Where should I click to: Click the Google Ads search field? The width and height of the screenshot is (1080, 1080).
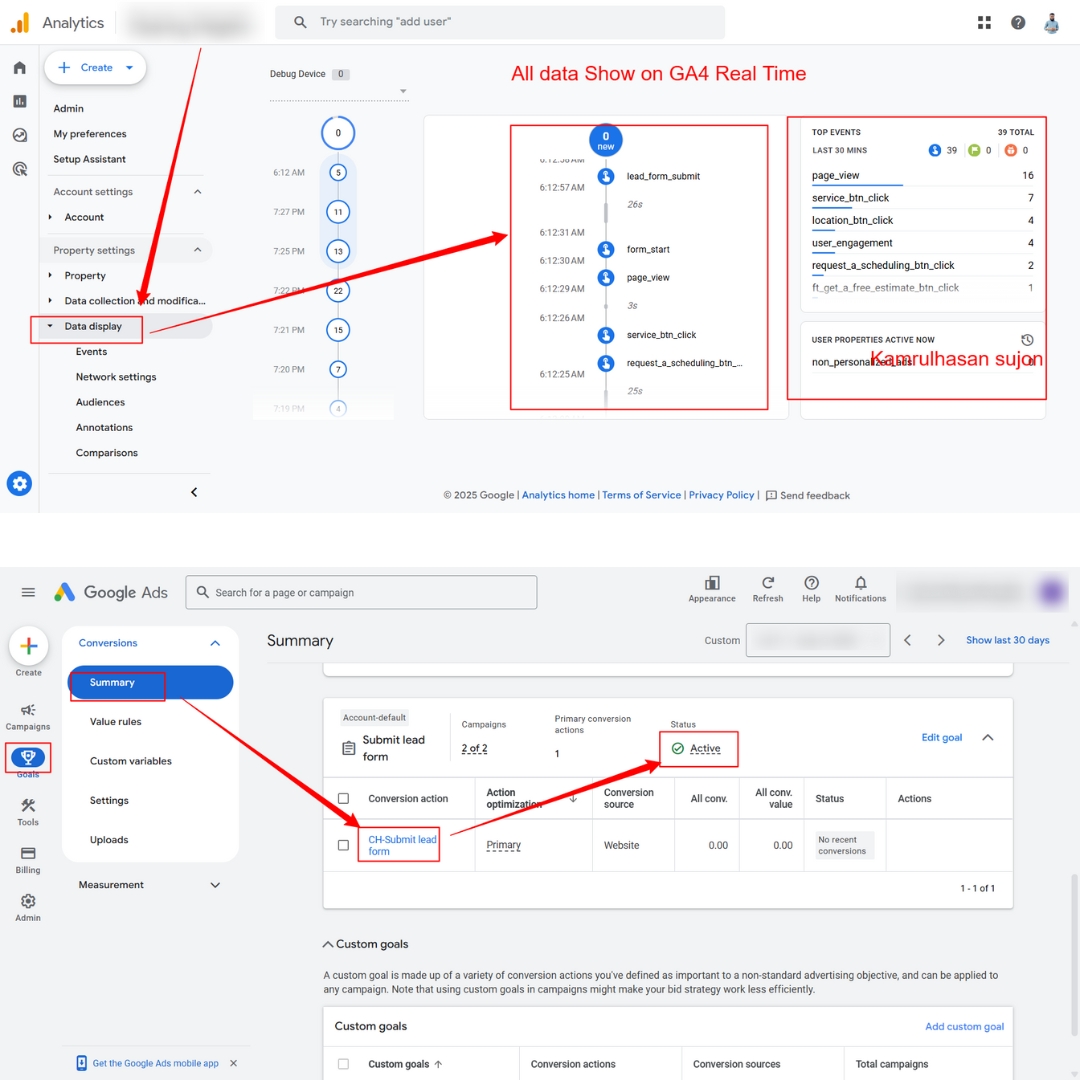click(361, 592)
